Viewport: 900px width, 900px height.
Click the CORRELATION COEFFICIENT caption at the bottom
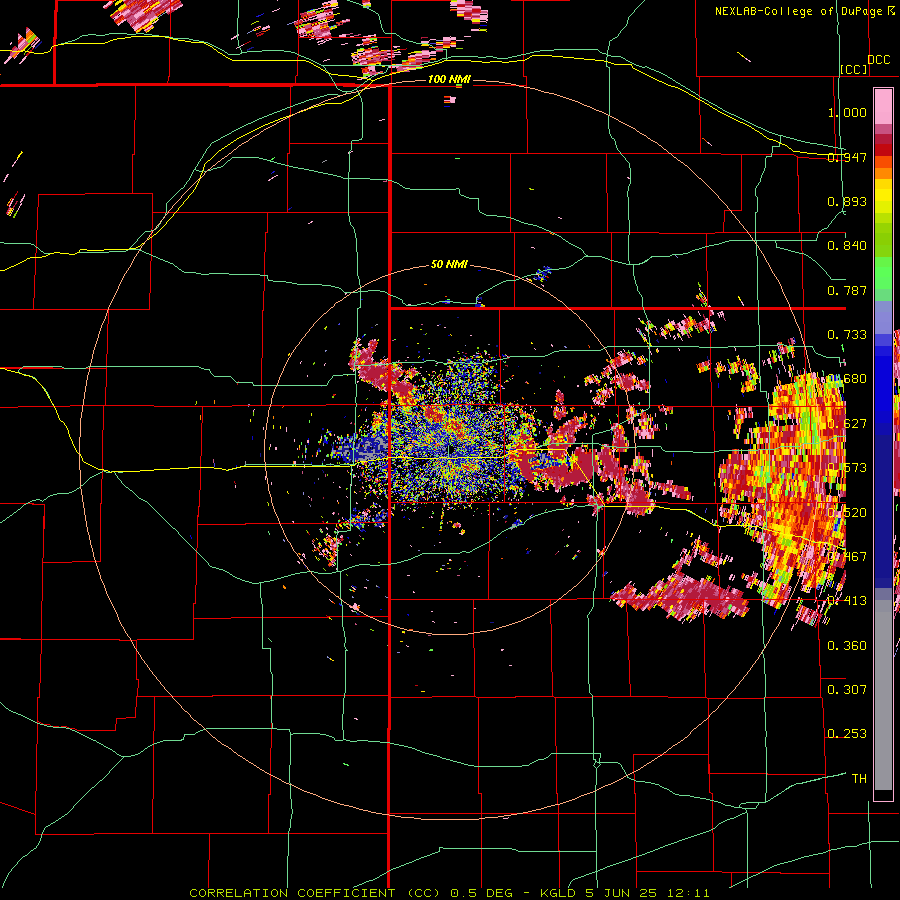[x=449, y=893]
